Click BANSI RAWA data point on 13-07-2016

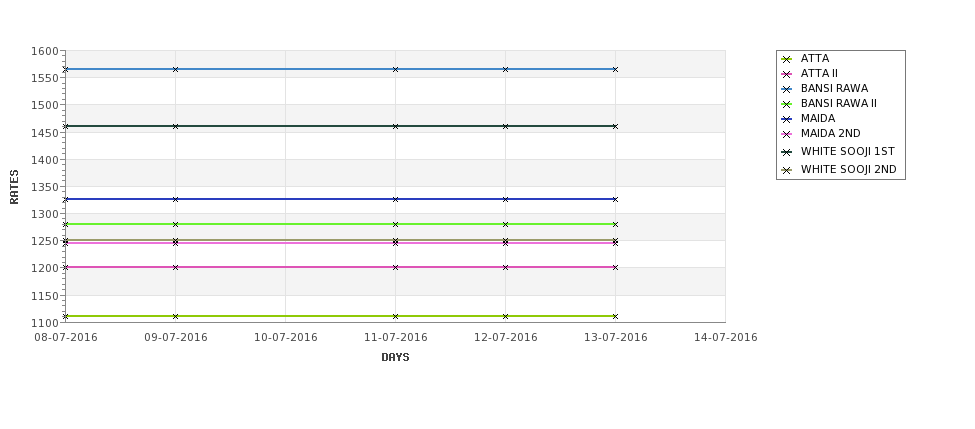click(x=615, y=70)
